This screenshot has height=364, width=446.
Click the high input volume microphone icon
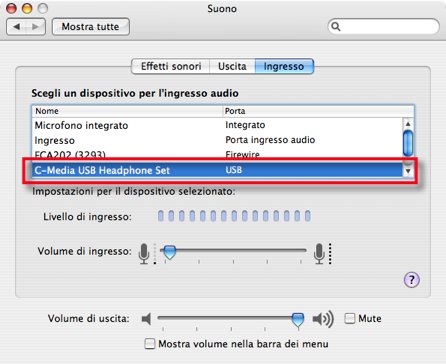pos(319,254)
